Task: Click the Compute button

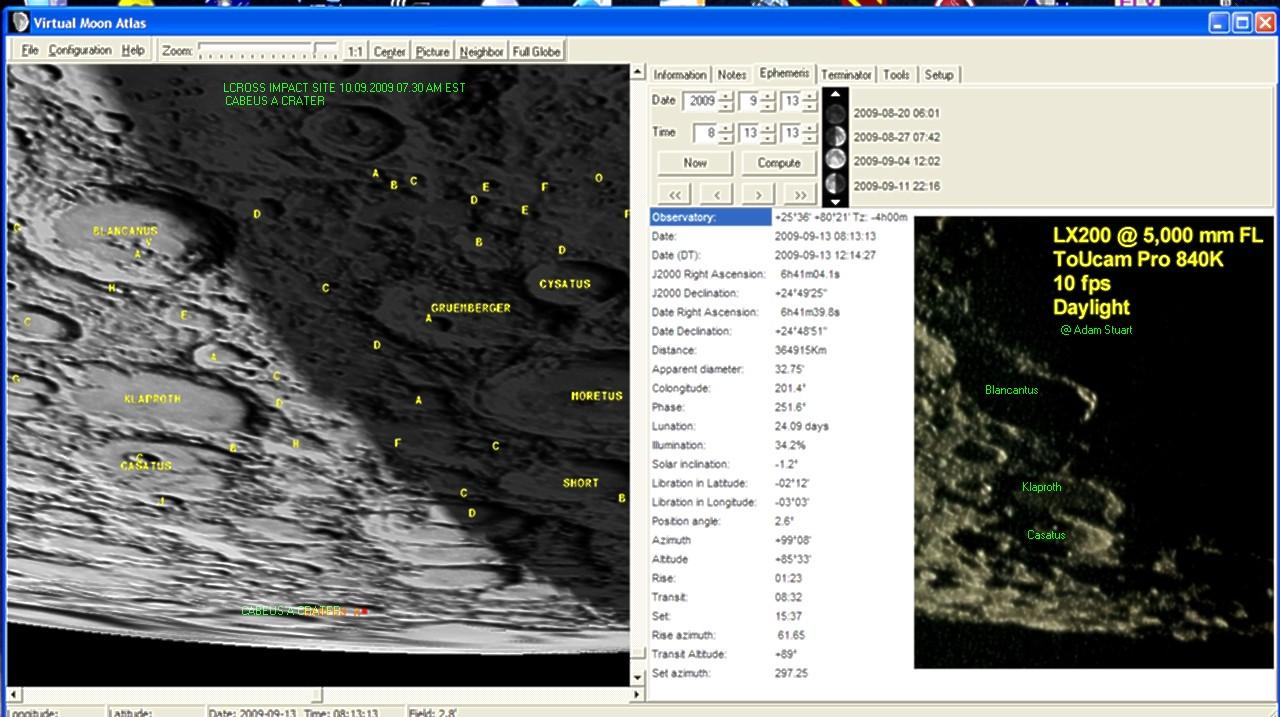Action: 779,163
